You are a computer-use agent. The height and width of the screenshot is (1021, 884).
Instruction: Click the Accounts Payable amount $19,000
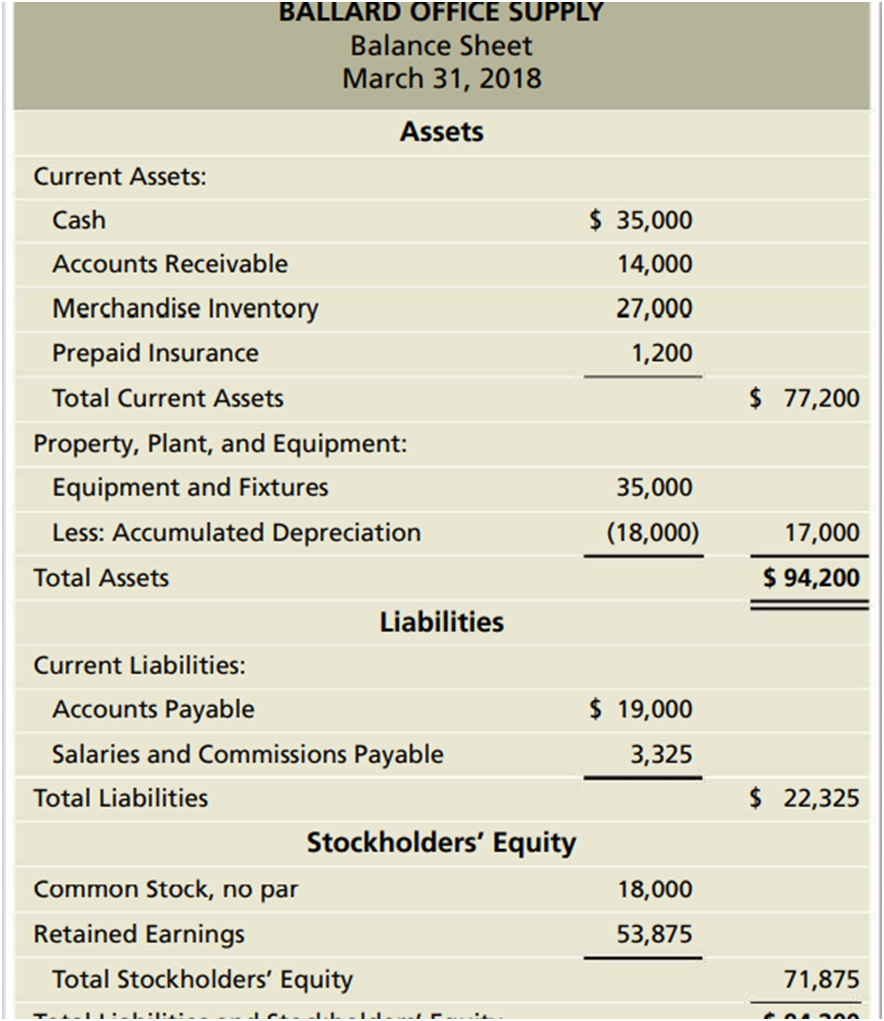[x=641, y=710]
